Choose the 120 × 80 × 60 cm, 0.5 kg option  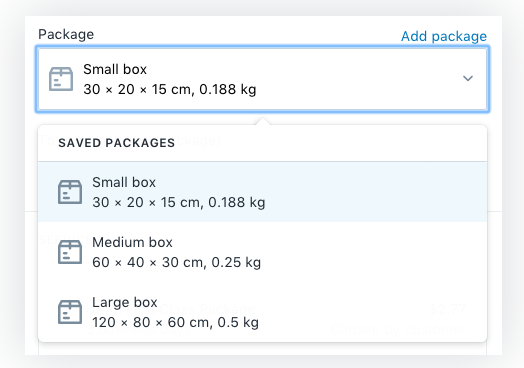[x=175, y=322]
